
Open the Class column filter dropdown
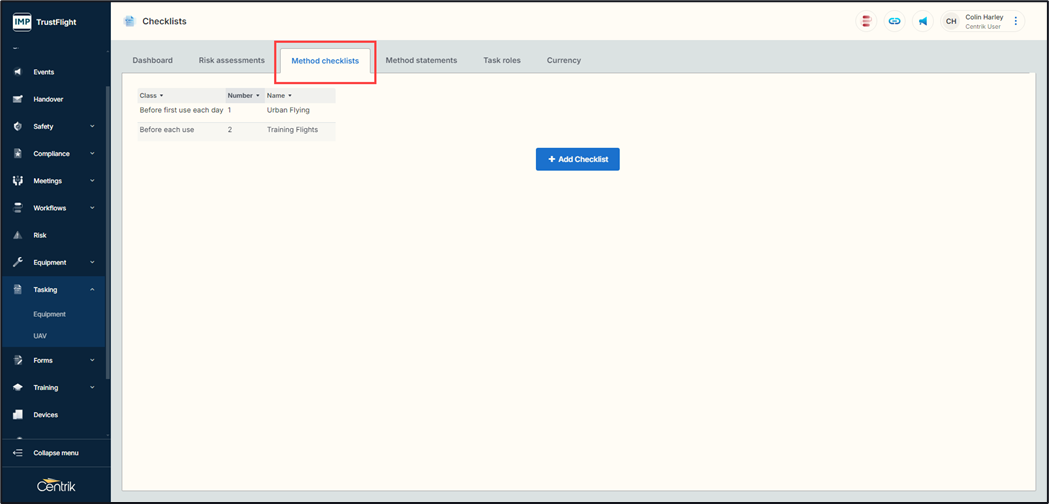(161, 96)
